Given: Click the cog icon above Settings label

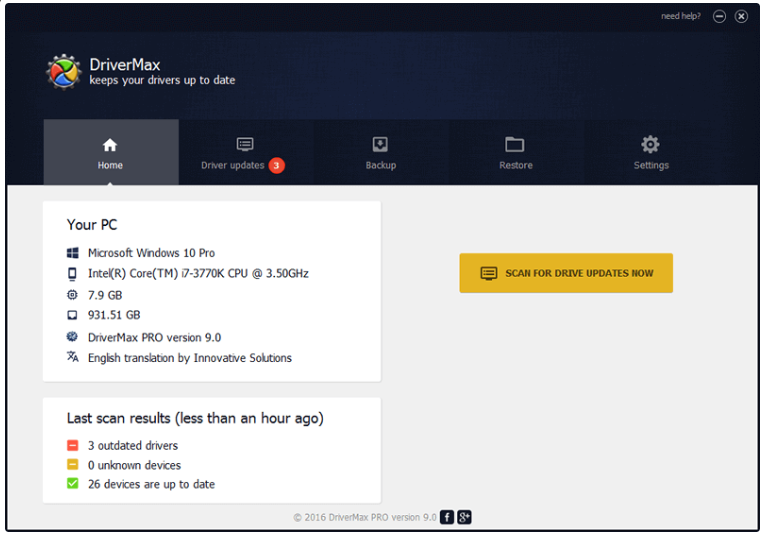Looking at the screenshot, I should tap(650, 144).
